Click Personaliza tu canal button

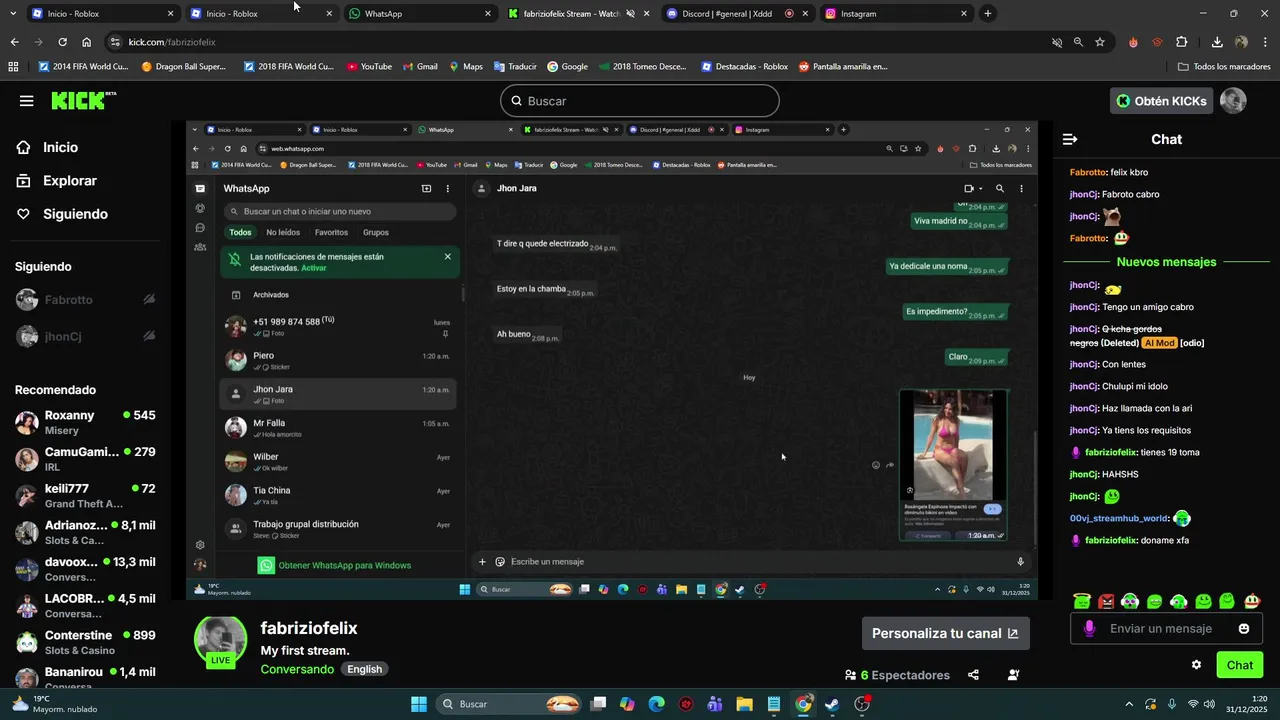pos(945,633)
